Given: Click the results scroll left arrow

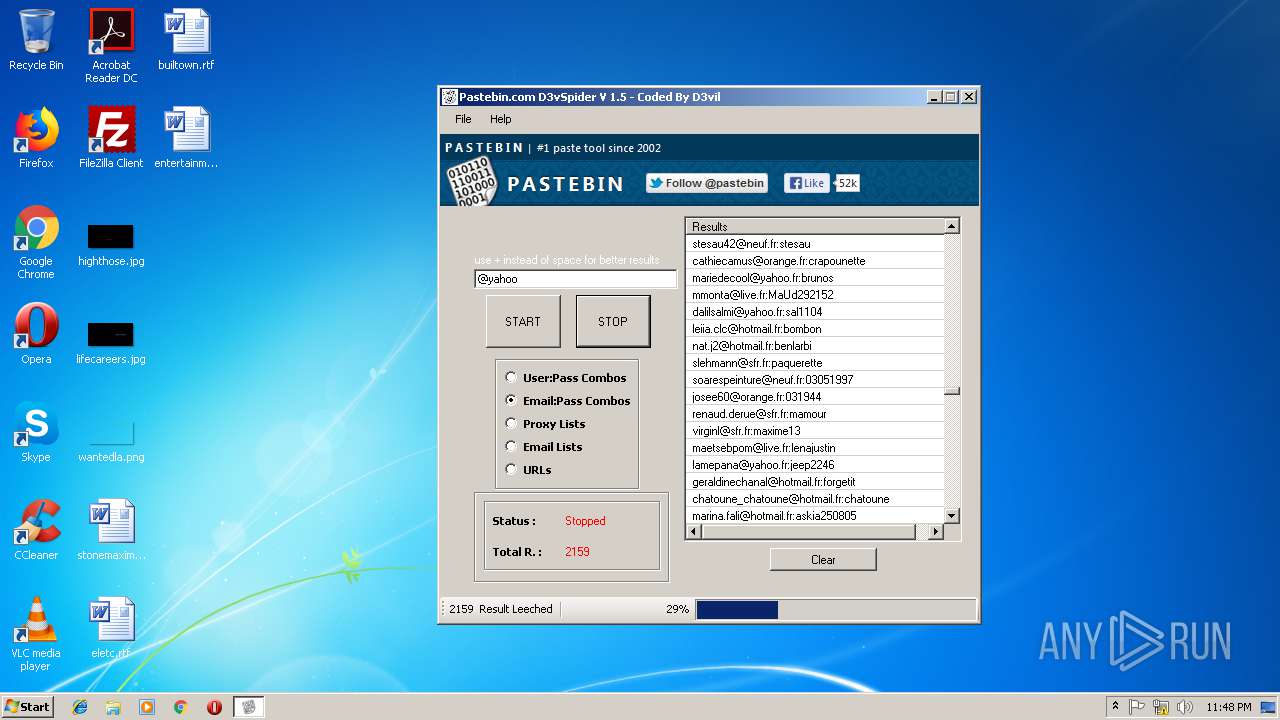Looking at the screenshot, I should 693,532.
